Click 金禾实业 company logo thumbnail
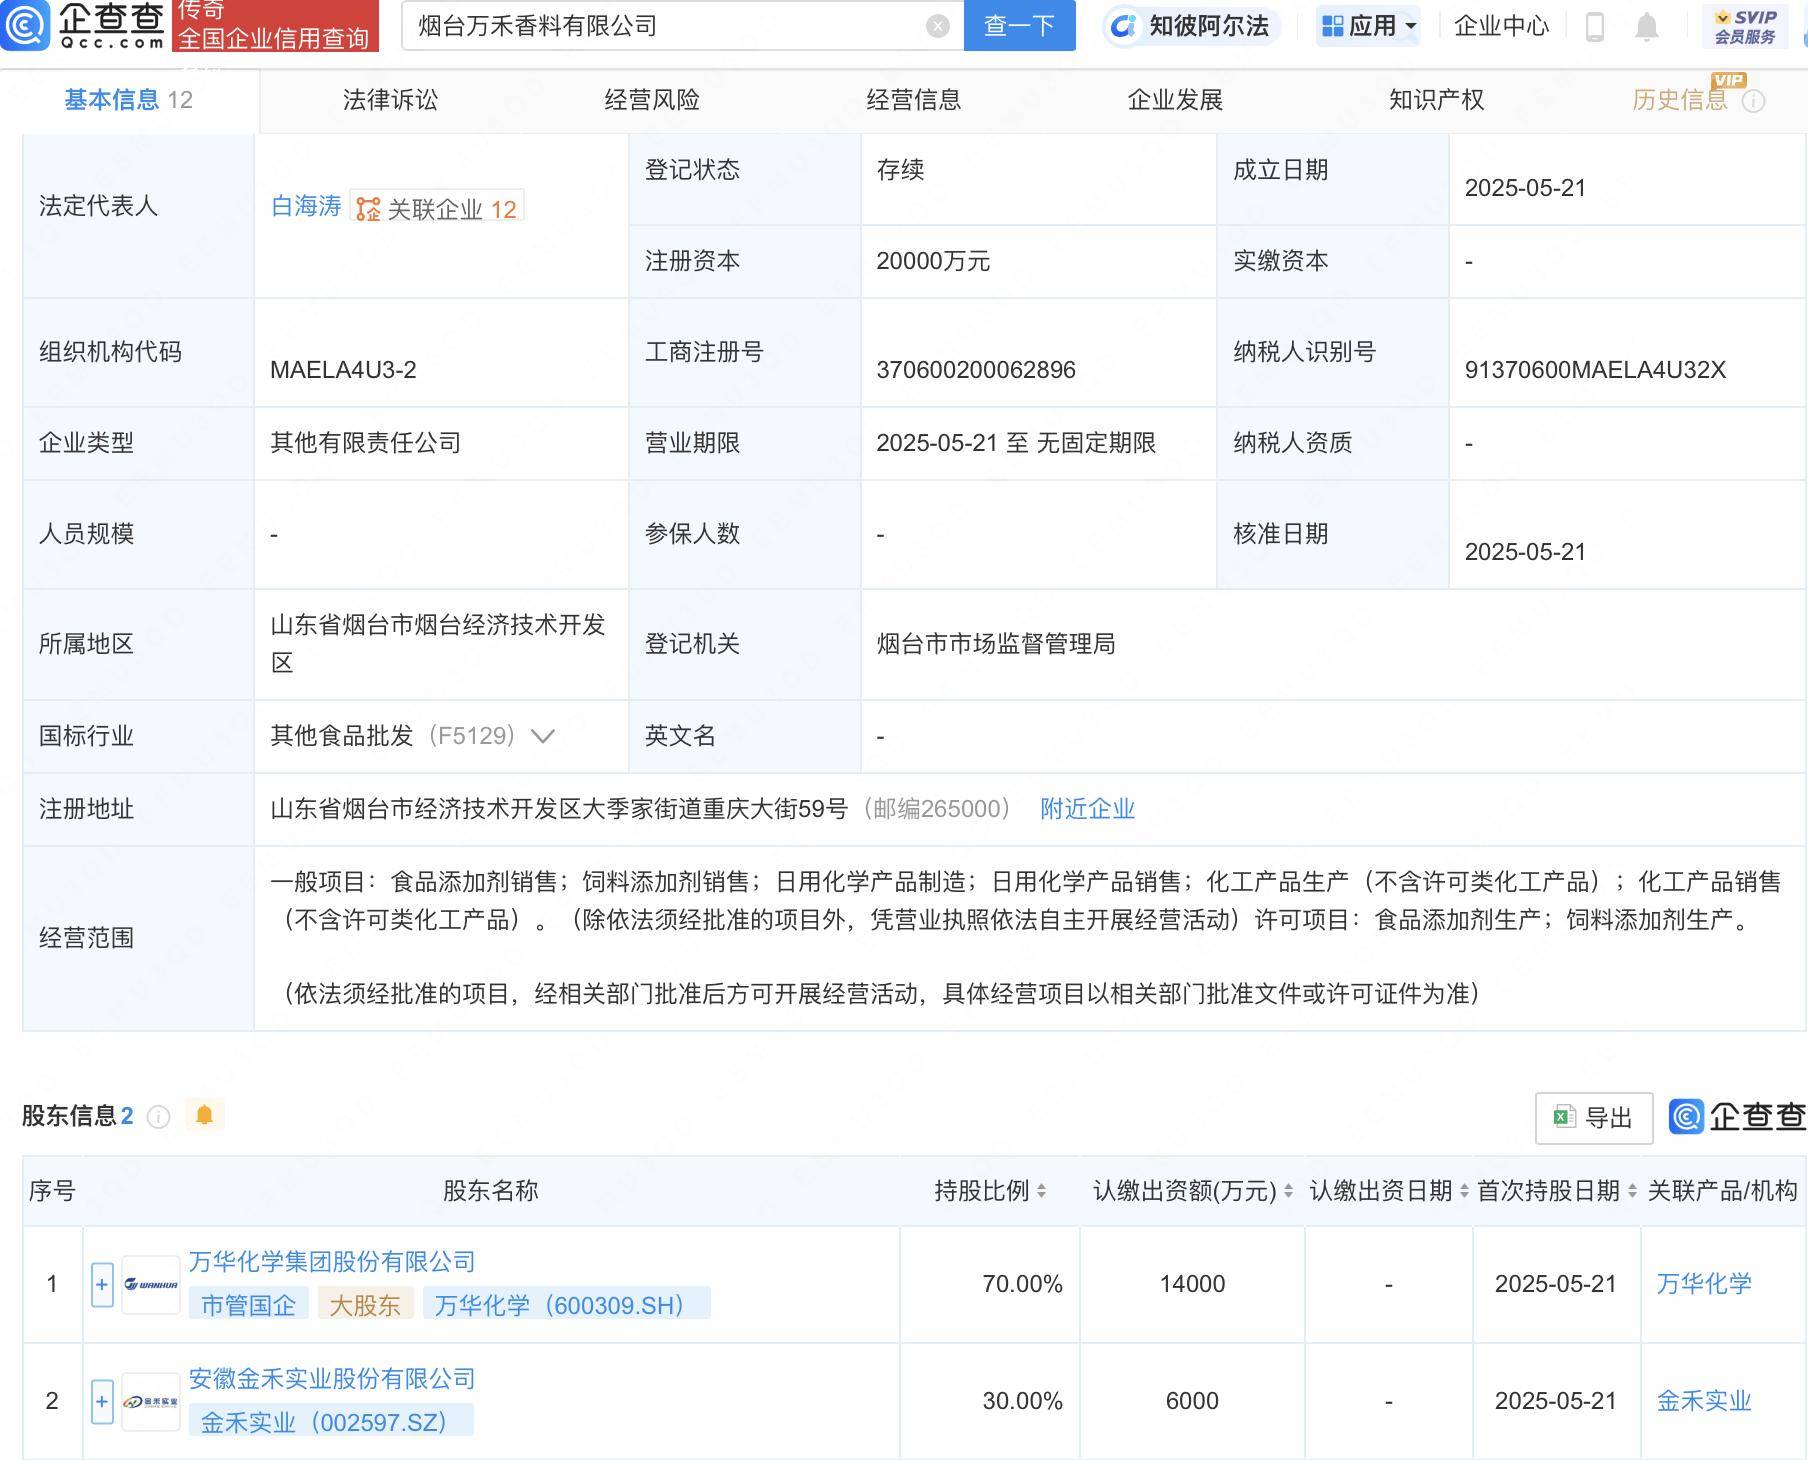The width and height of the screenshot is (1808, 1460). pos(151,1401)
